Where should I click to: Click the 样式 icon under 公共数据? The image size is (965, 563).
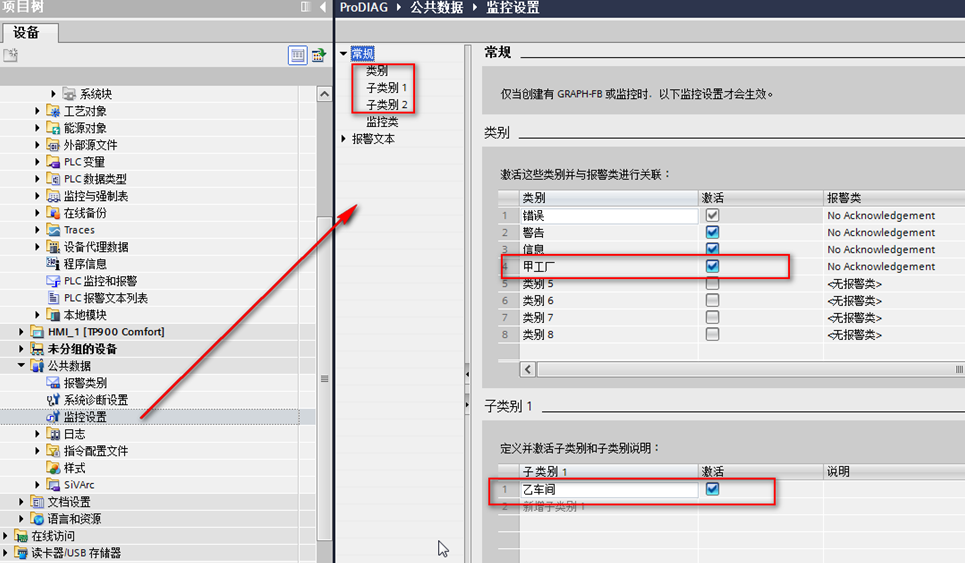[x=54, y=468]
